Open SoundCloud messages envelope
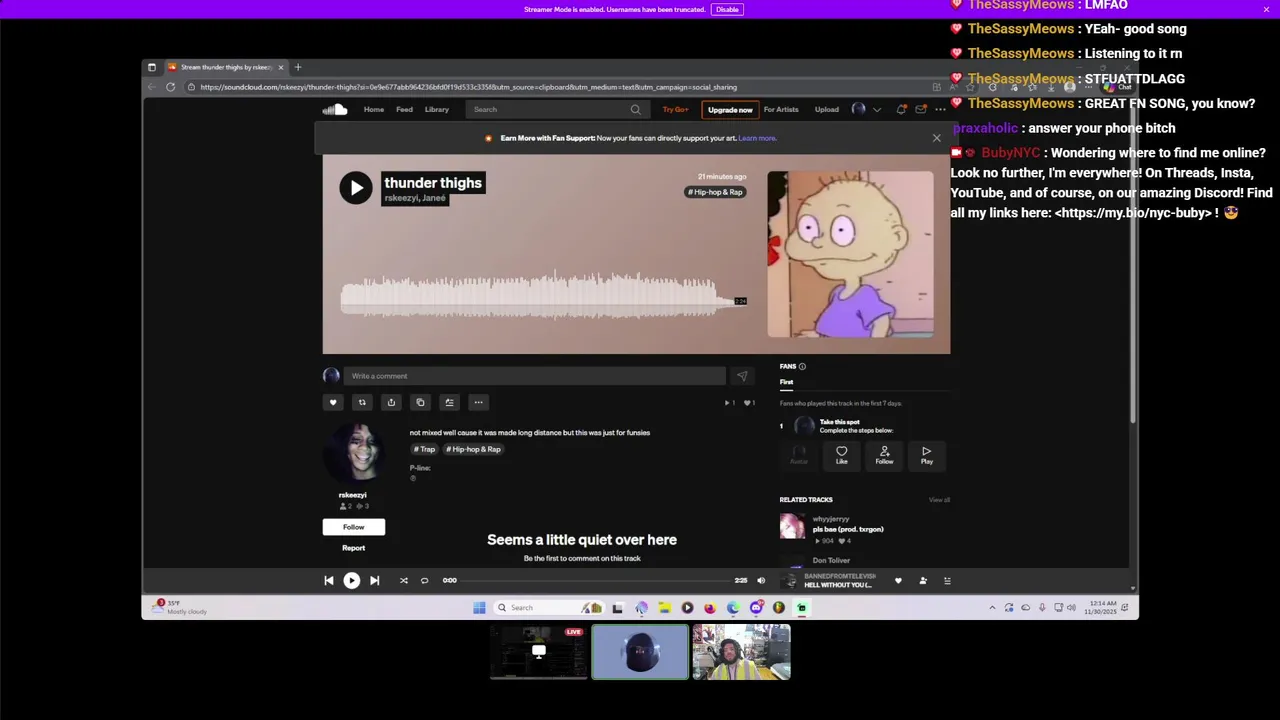This screenshot has height=720, width=1280. pos(921,109)
